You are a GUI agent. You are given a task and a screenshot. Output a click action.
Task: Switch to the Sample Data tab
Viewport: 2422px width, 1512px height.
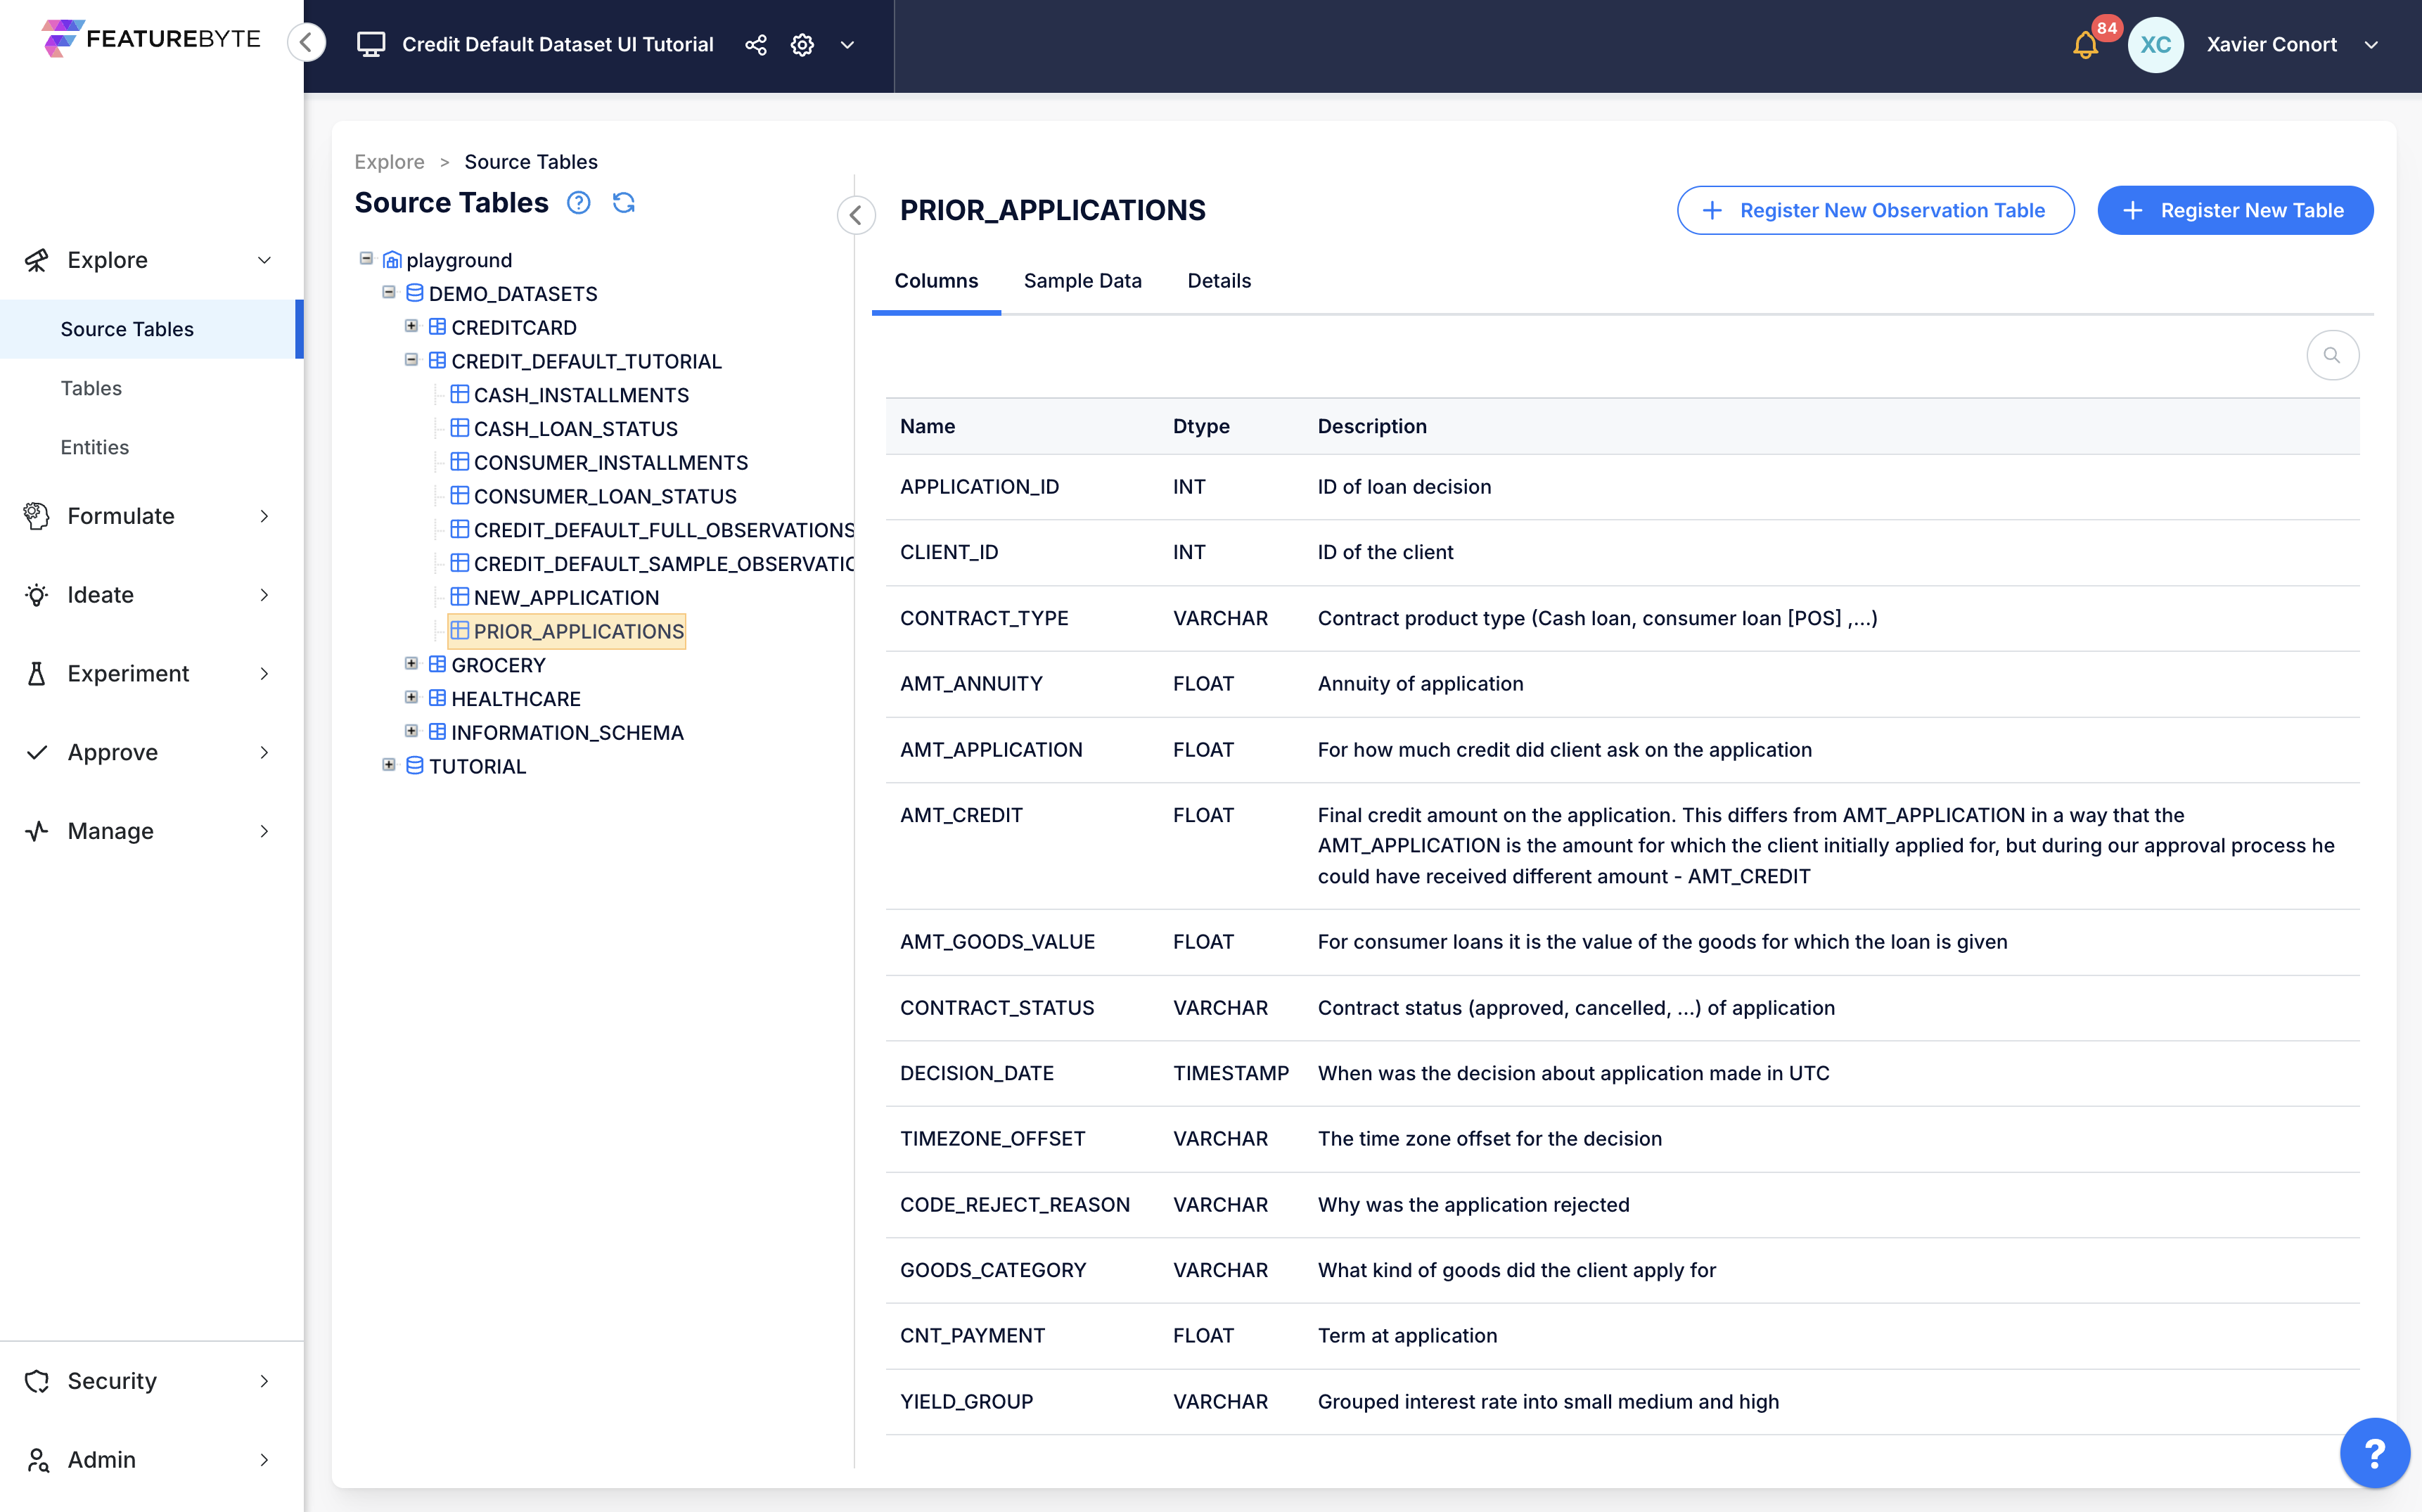pyautogui.click(x=1082, y=281)
